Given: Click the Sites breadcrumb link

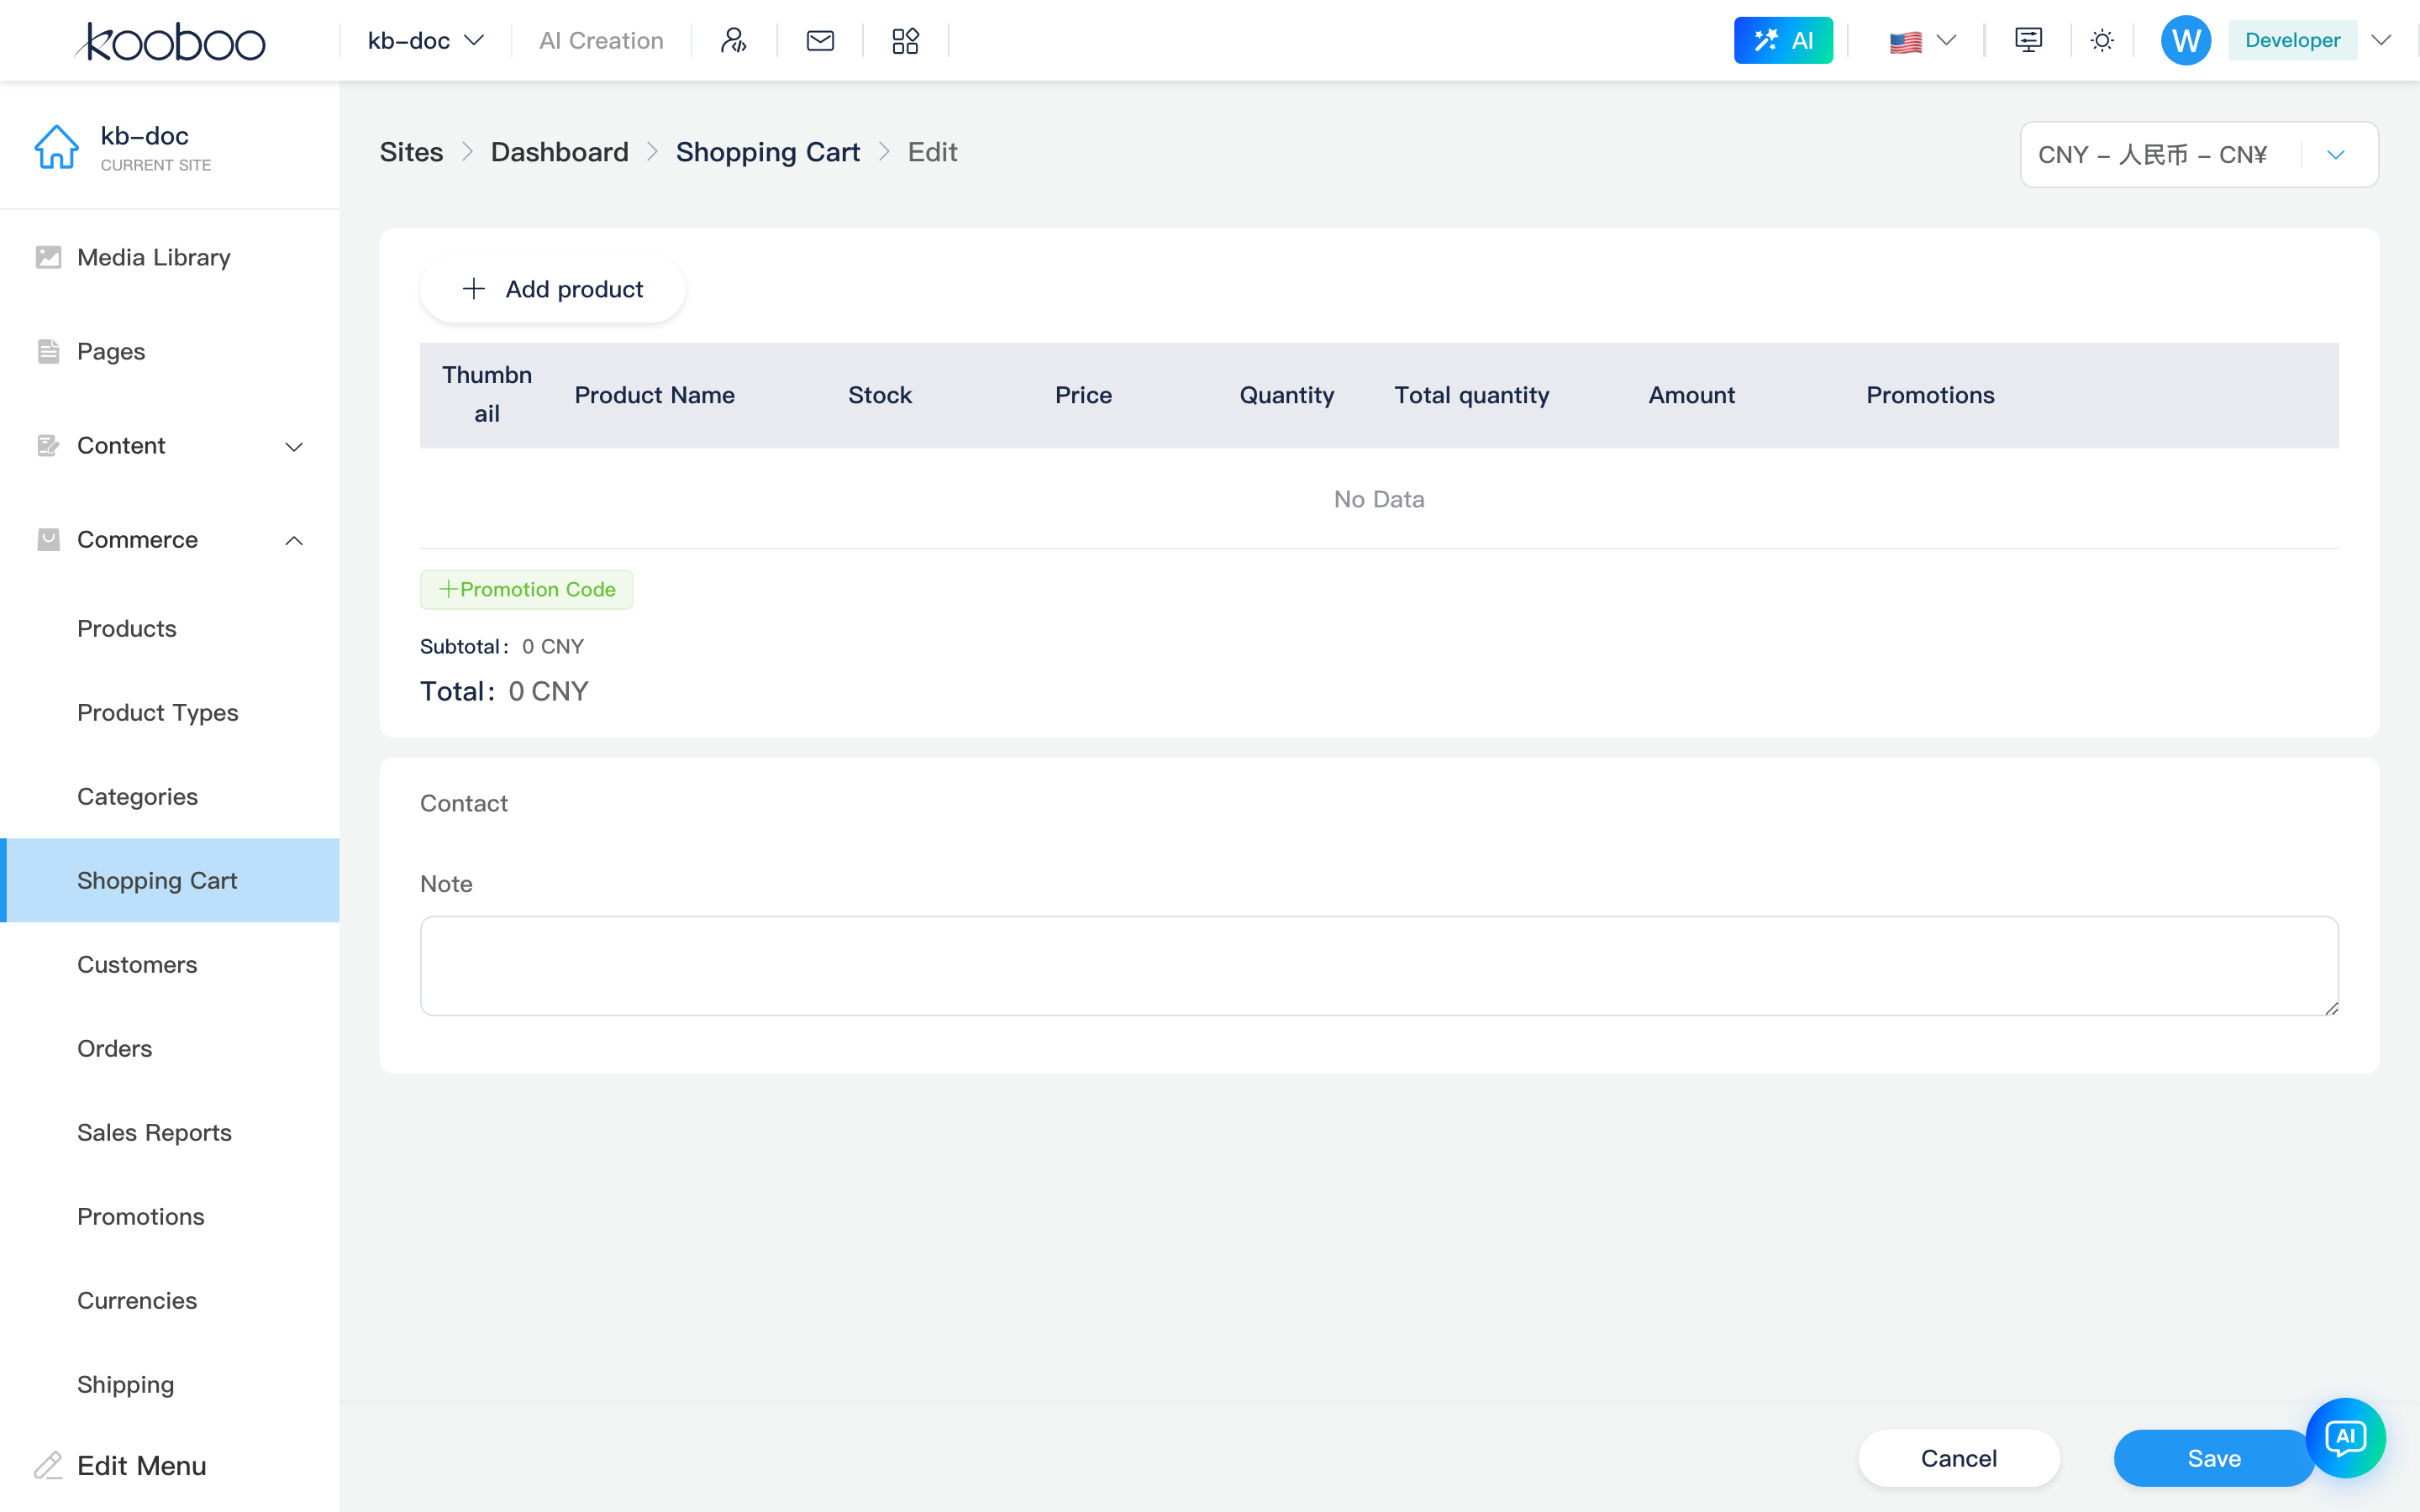Looking at the screenshot, I should click(x=411, y=152).
